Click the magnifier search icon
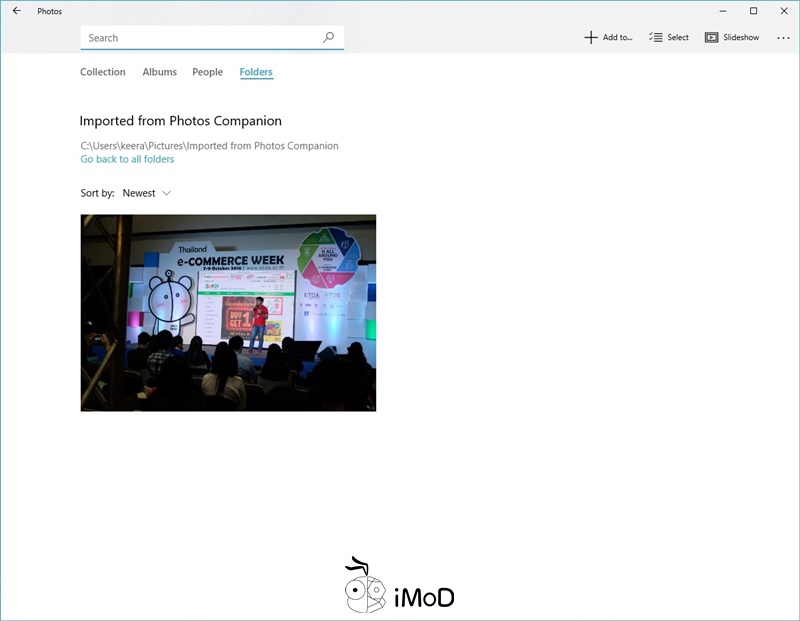Image resolution: width=800 pixels, height=621 pixels. [x=328, y=38]
